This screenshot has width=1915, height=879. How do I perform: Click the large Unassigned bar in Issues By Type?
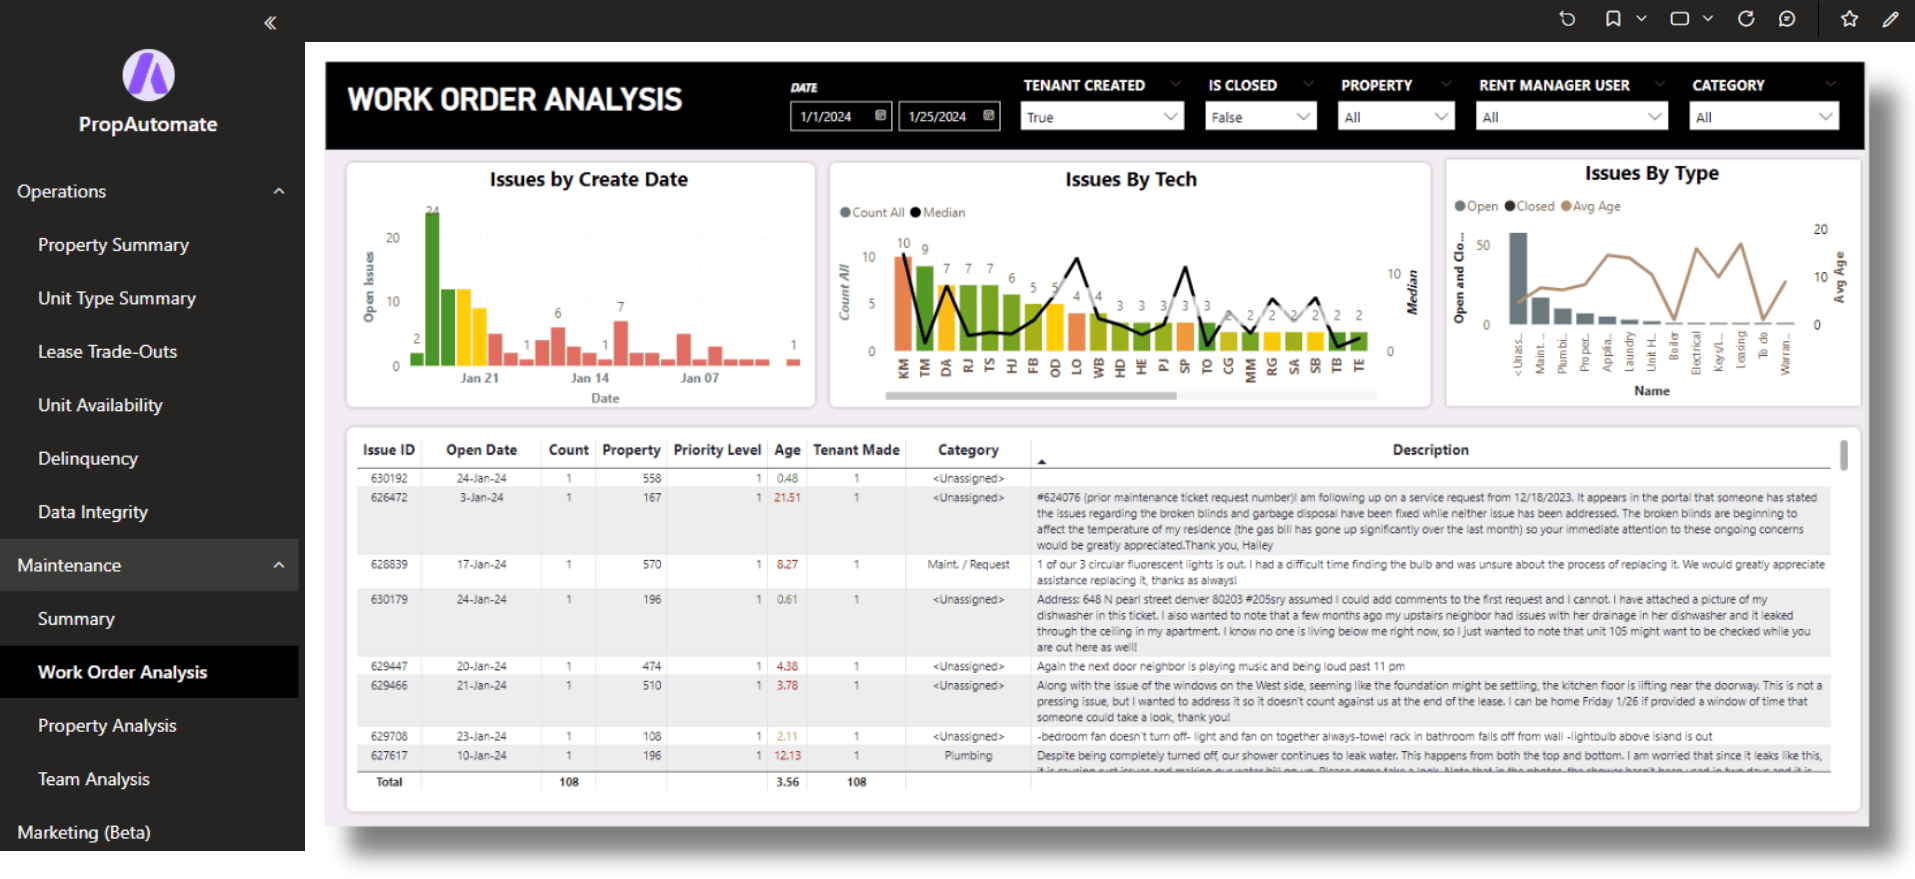1518,278
